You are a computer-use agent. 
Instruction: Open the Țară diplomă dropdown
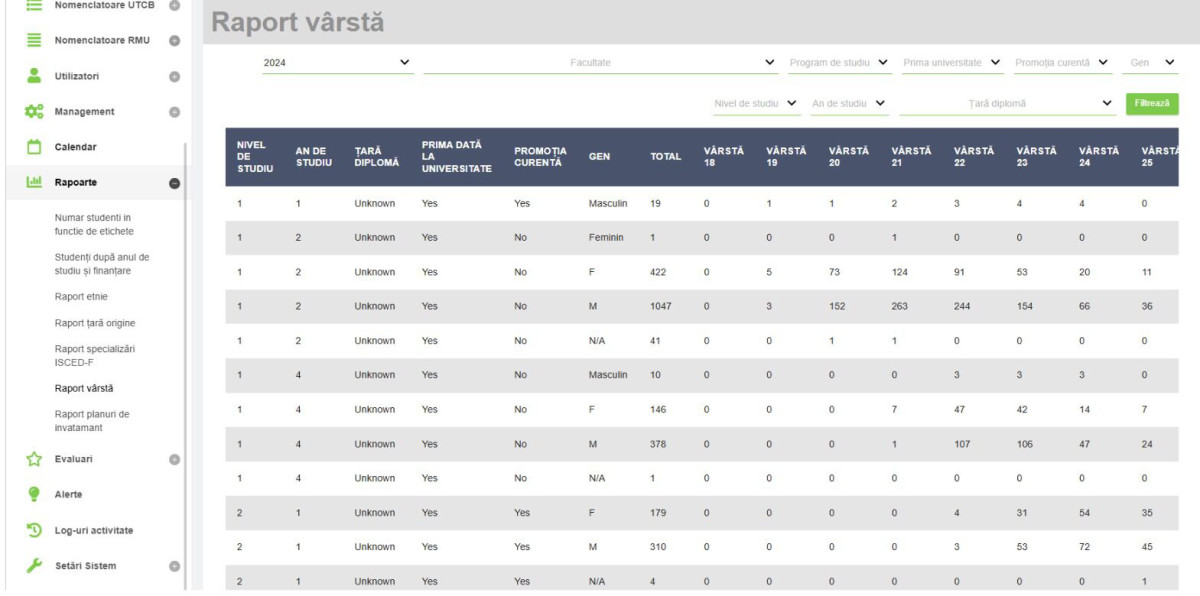click(x=1007, y=103)
